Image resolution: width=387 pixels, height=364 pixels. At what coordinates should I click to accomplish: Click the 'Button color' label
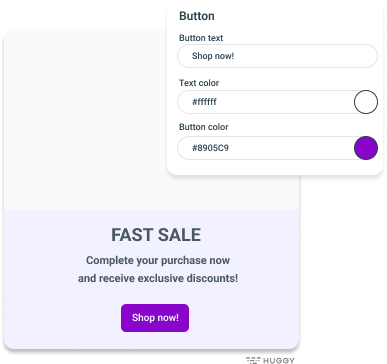[204, 127]
